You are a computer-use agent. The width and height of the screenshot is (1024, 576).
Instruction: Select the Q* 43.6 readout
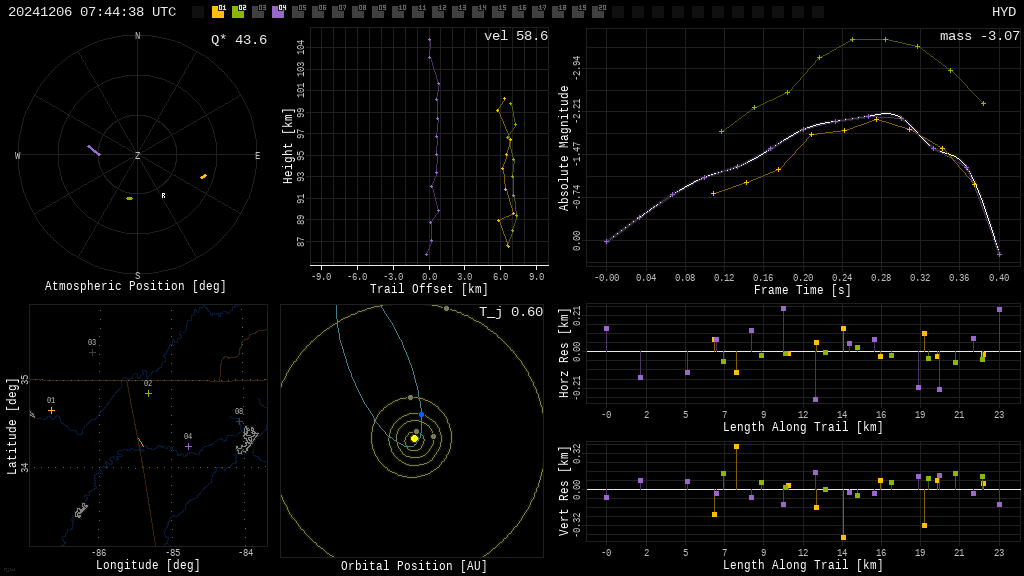pos(238,40)
